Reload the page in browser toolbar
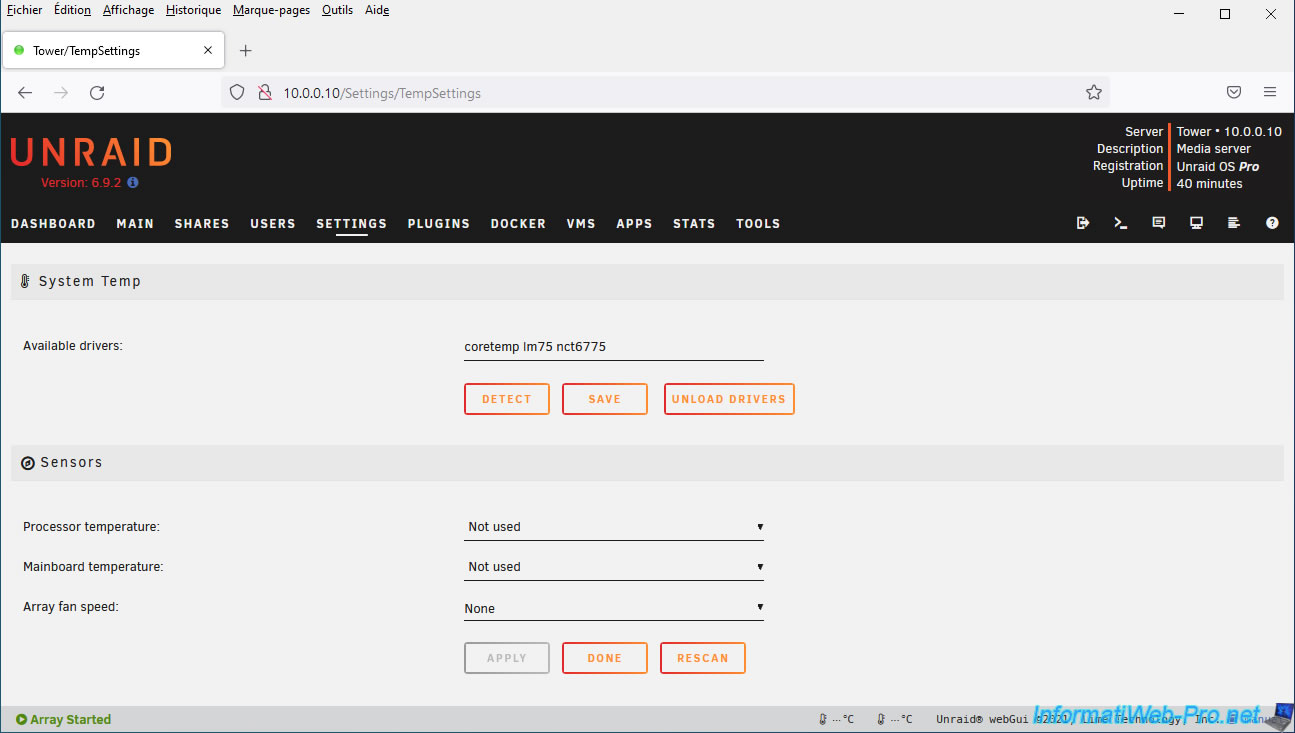Viewport: 1295px width, 733px height. click(x=97, y=93)
